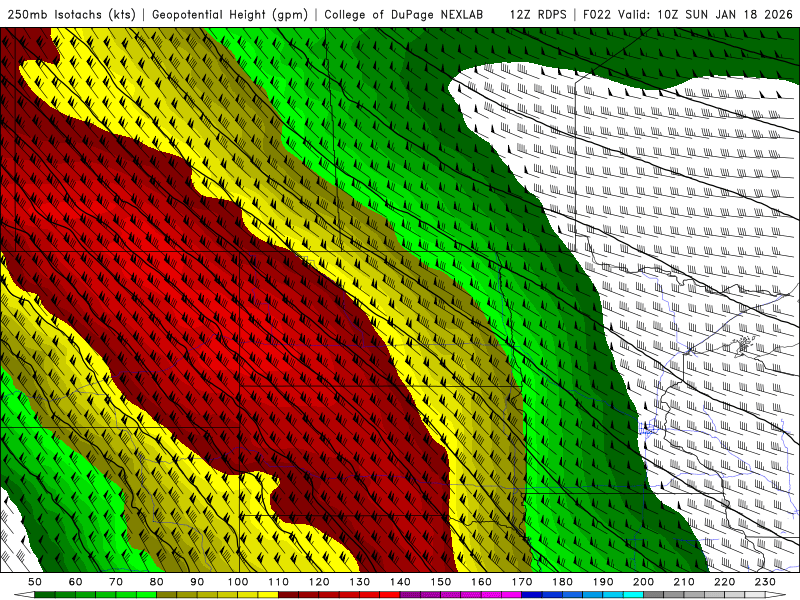The width and height of the screenshot is (800, 600).
Task: Click the 130 label on color scale
Action: click(x=360, y=582)
